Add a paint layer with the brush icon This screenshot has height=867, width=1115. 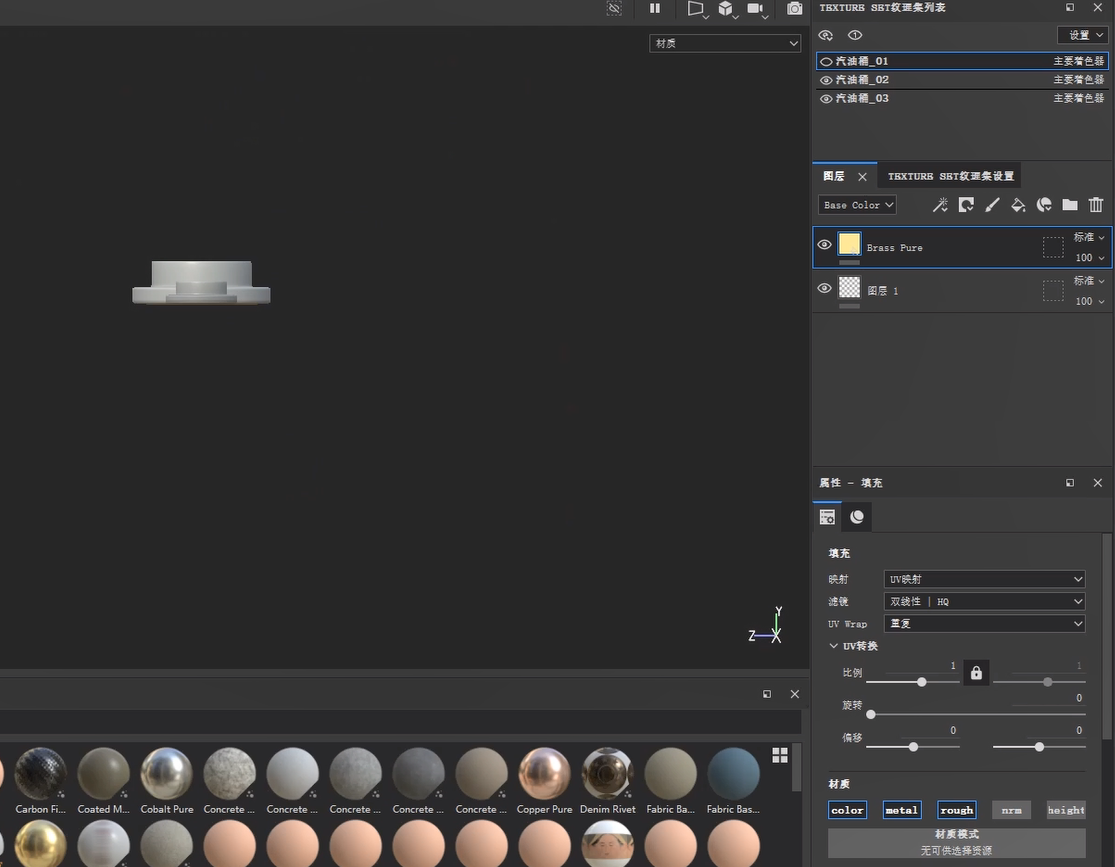pyautogui.click(x=992, y=205)
